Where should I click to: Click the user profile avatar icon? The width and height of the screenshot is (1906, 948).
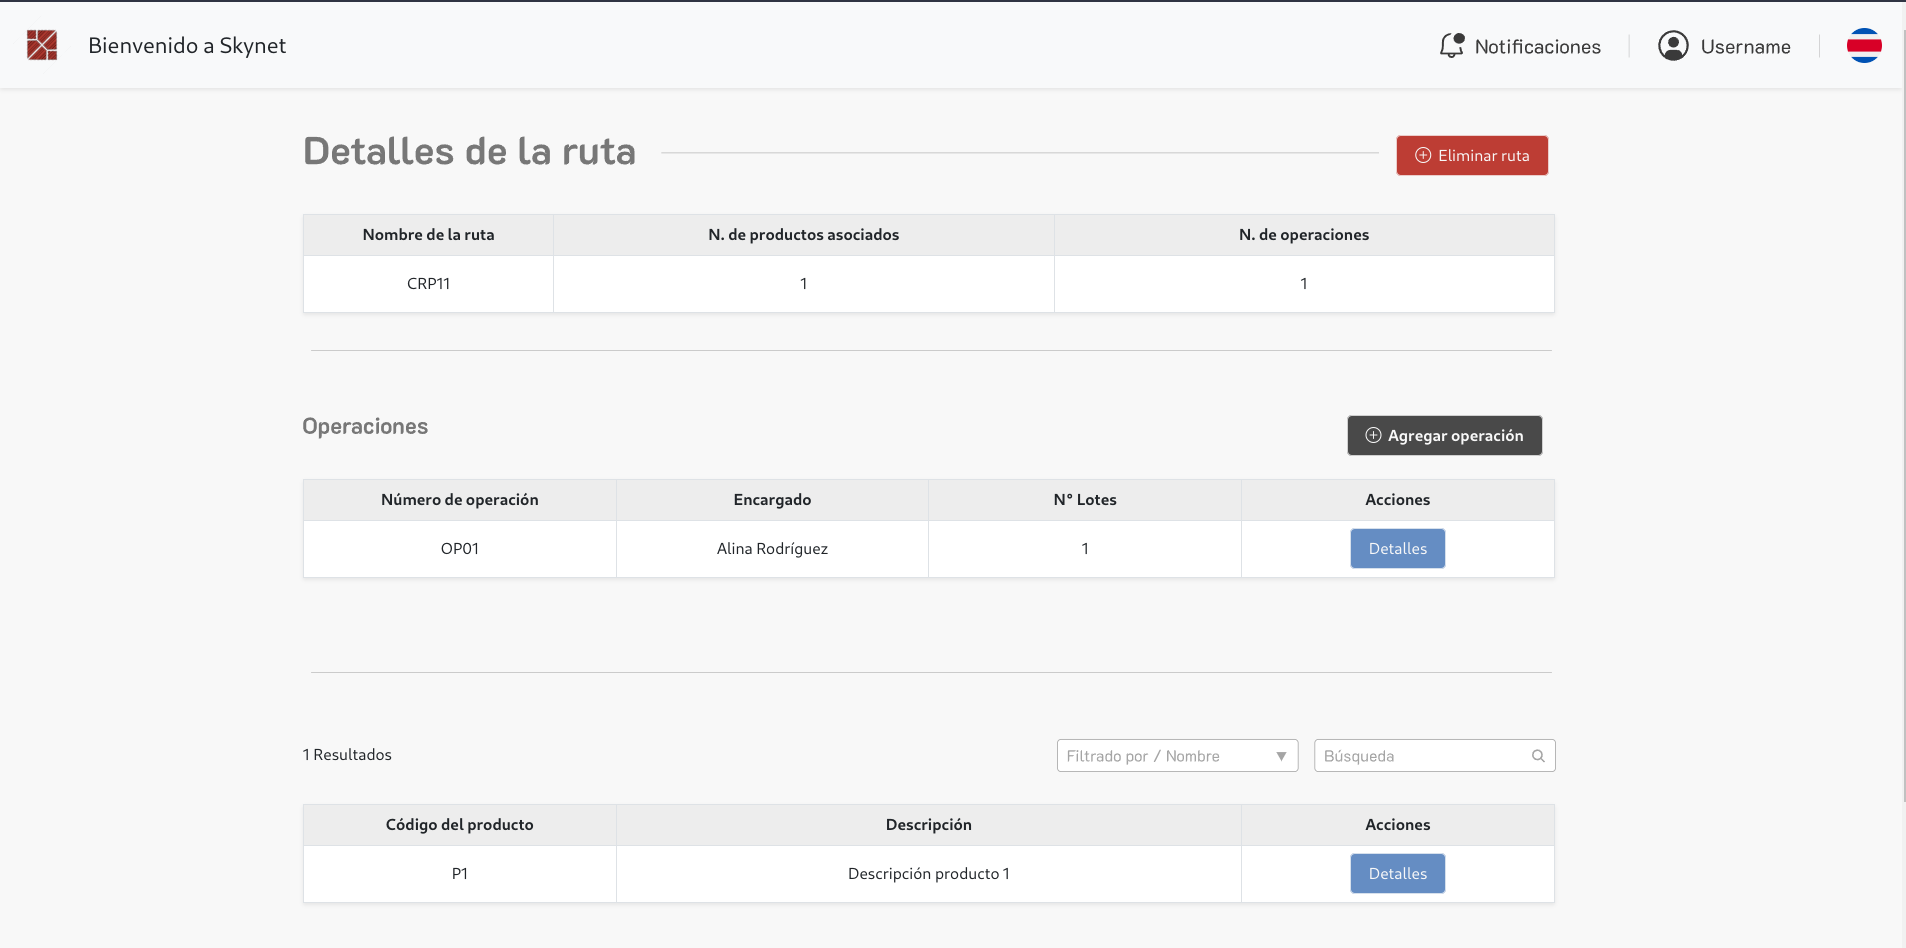click(x=1673, y=46)
